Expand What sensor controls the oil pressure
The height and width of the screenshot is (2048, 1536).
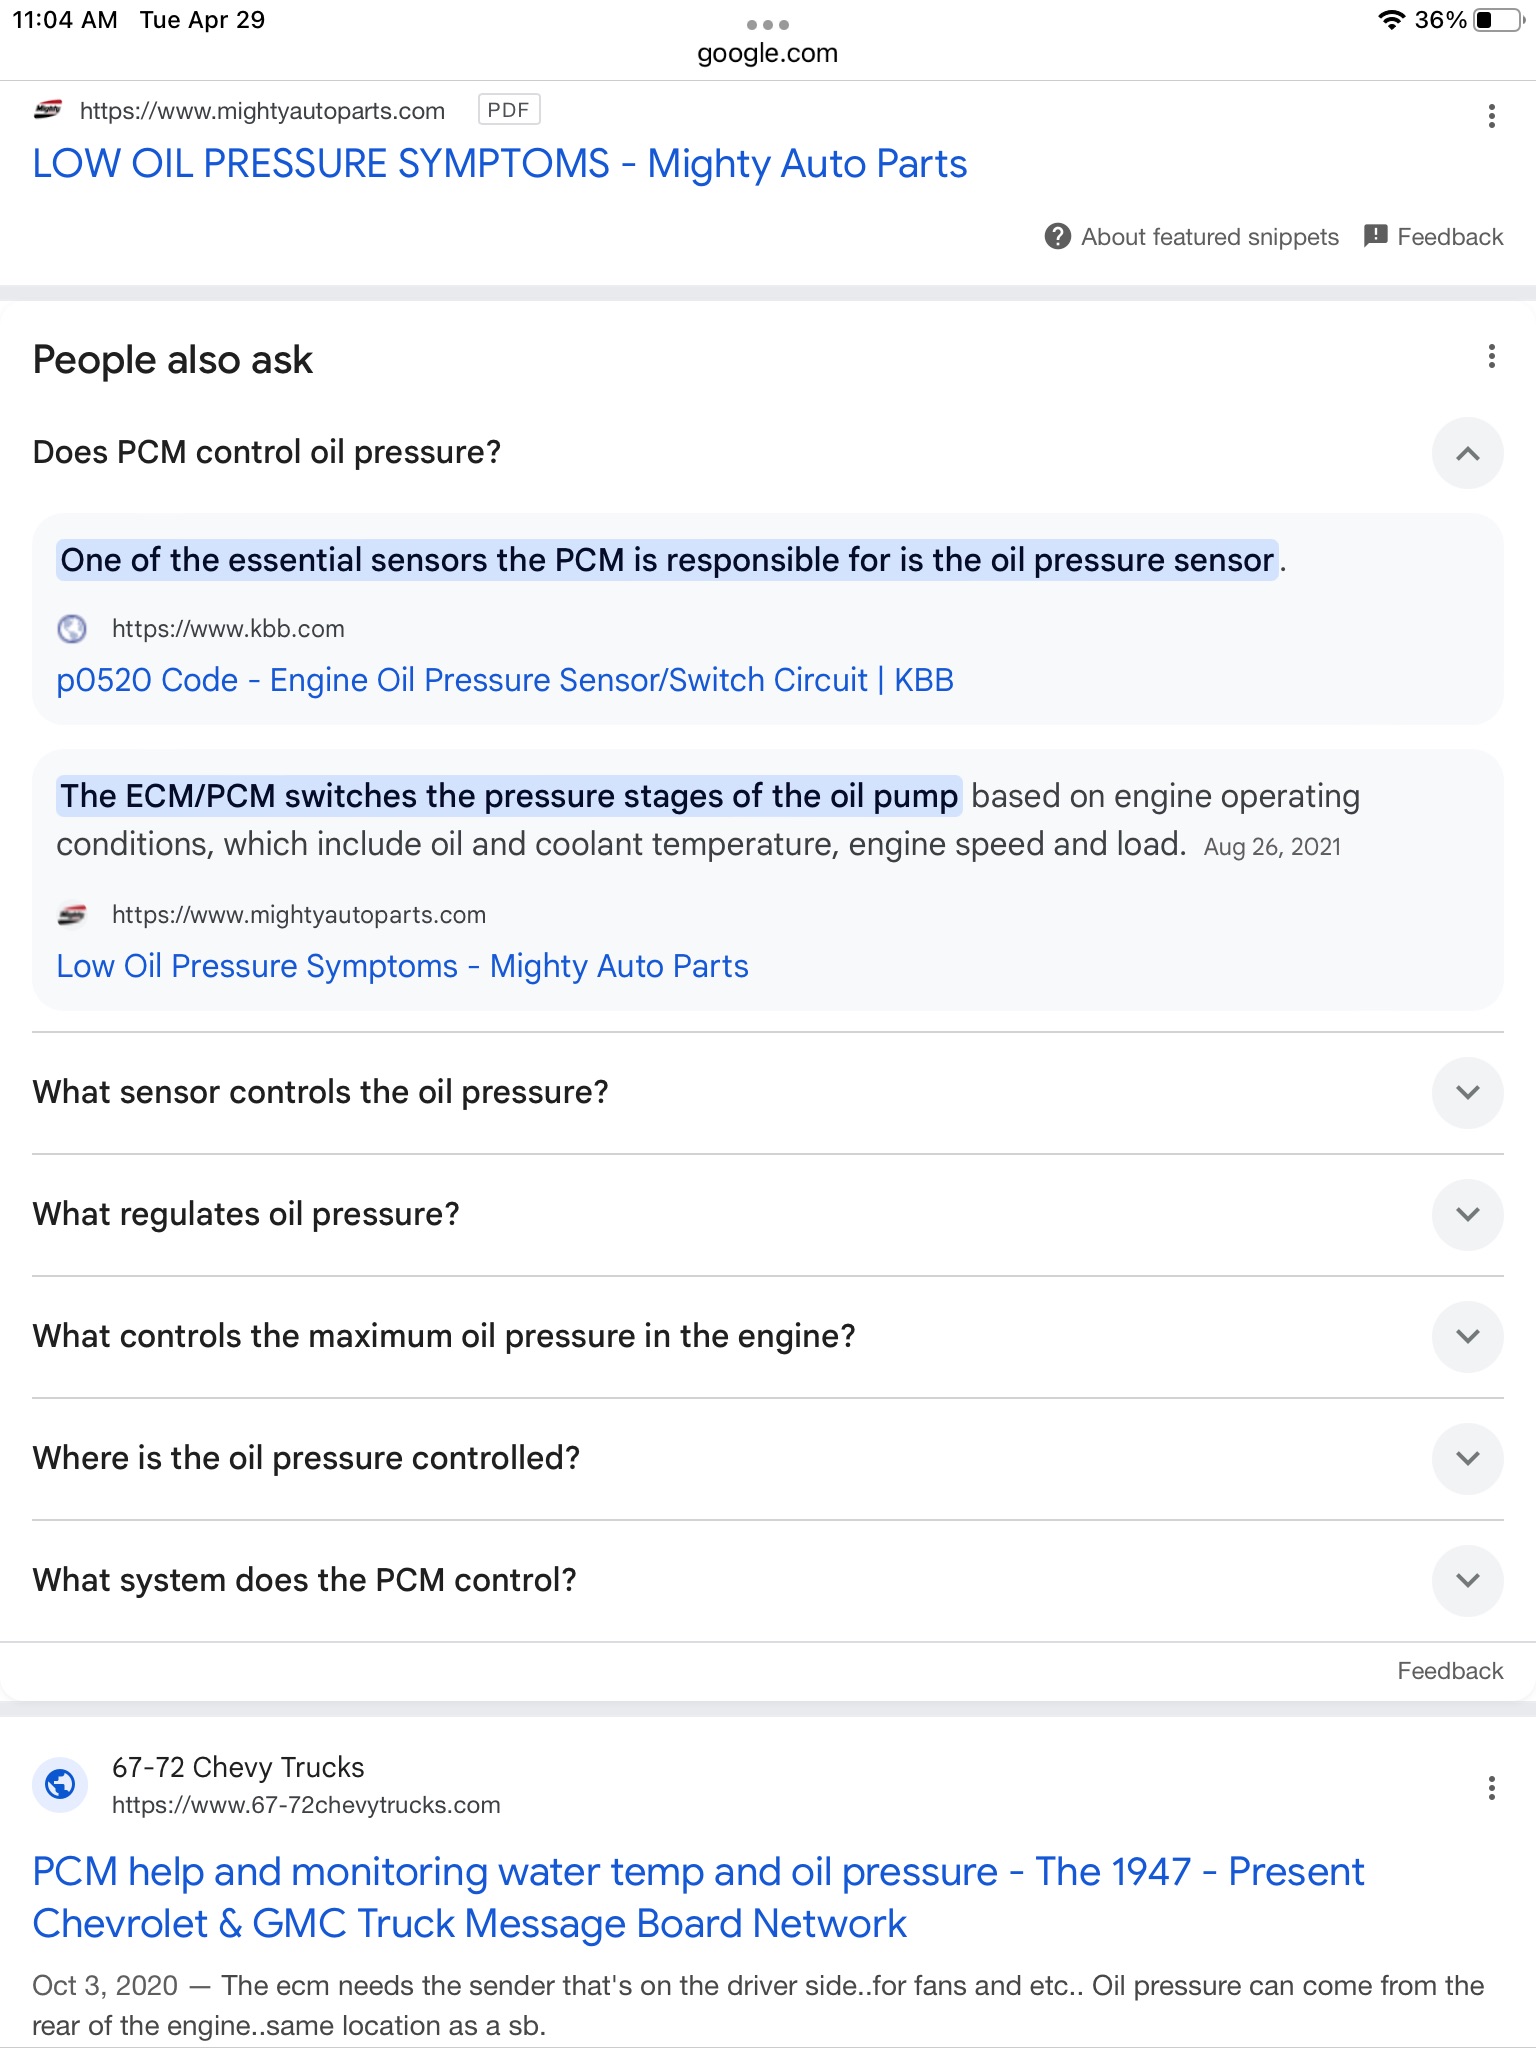click(x=1467, y=1092)
